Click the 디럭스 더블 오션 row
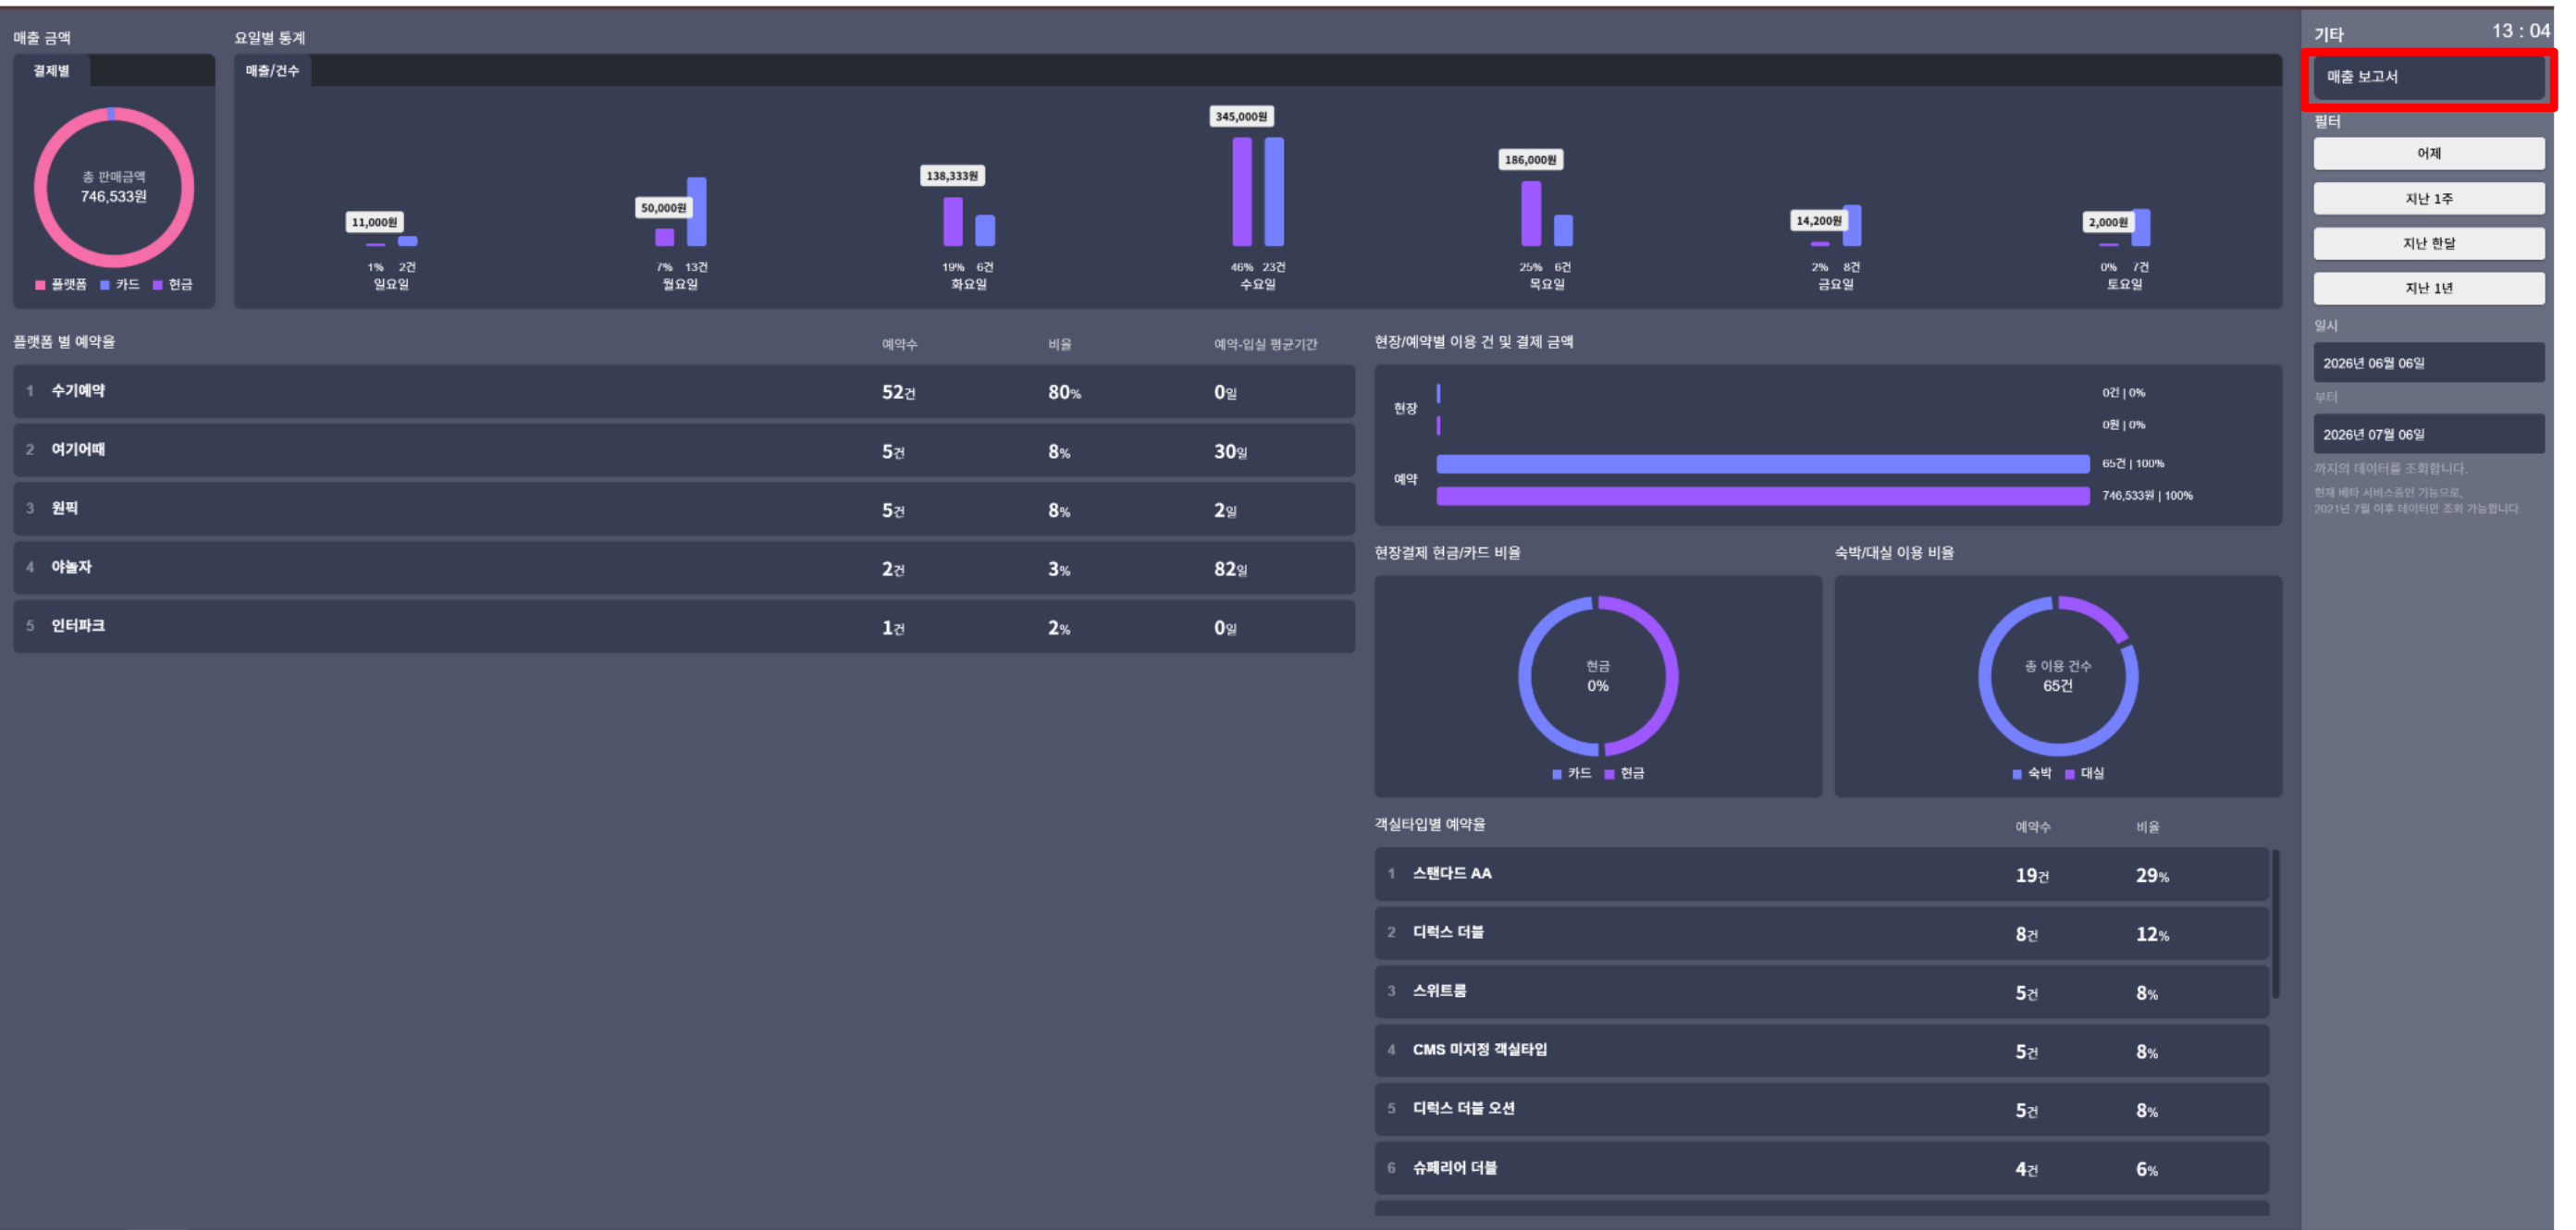The image size is (2576, 1230). pos(1821,1110)
